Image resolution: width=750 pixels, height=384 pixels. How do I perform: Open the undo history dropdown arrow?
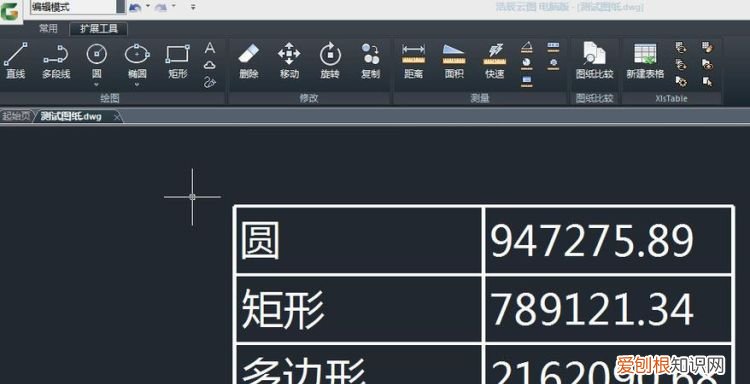(x=148, y=7)
